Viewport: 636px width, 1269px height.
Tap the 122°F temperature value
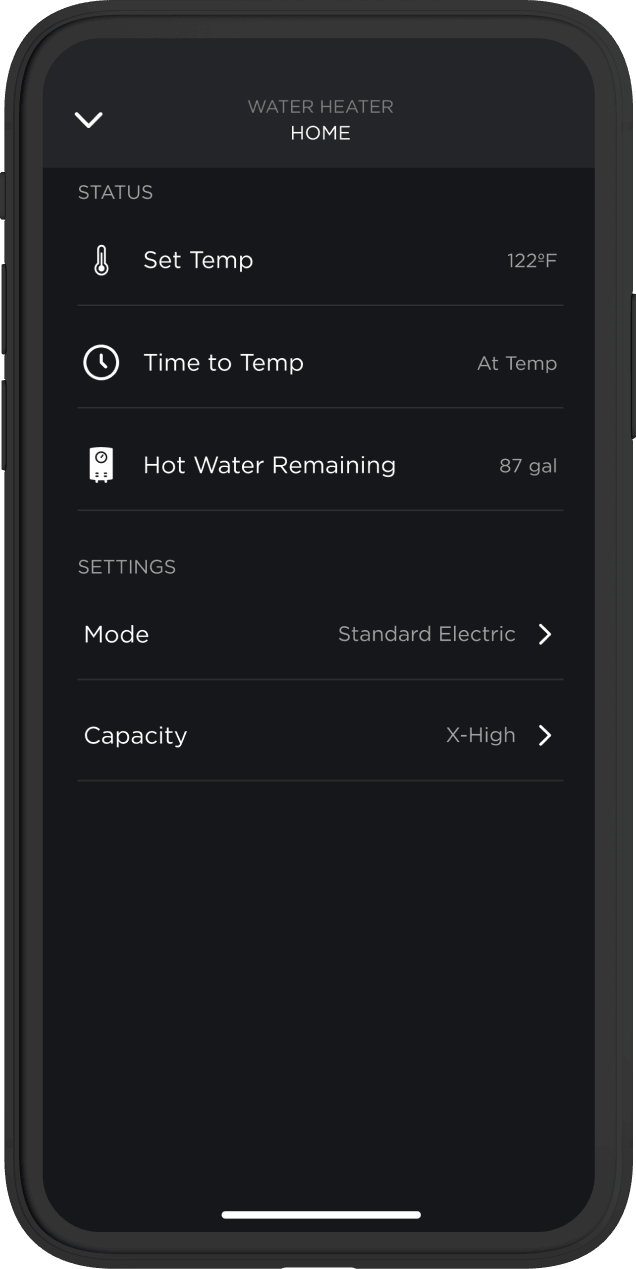point(531,261)
